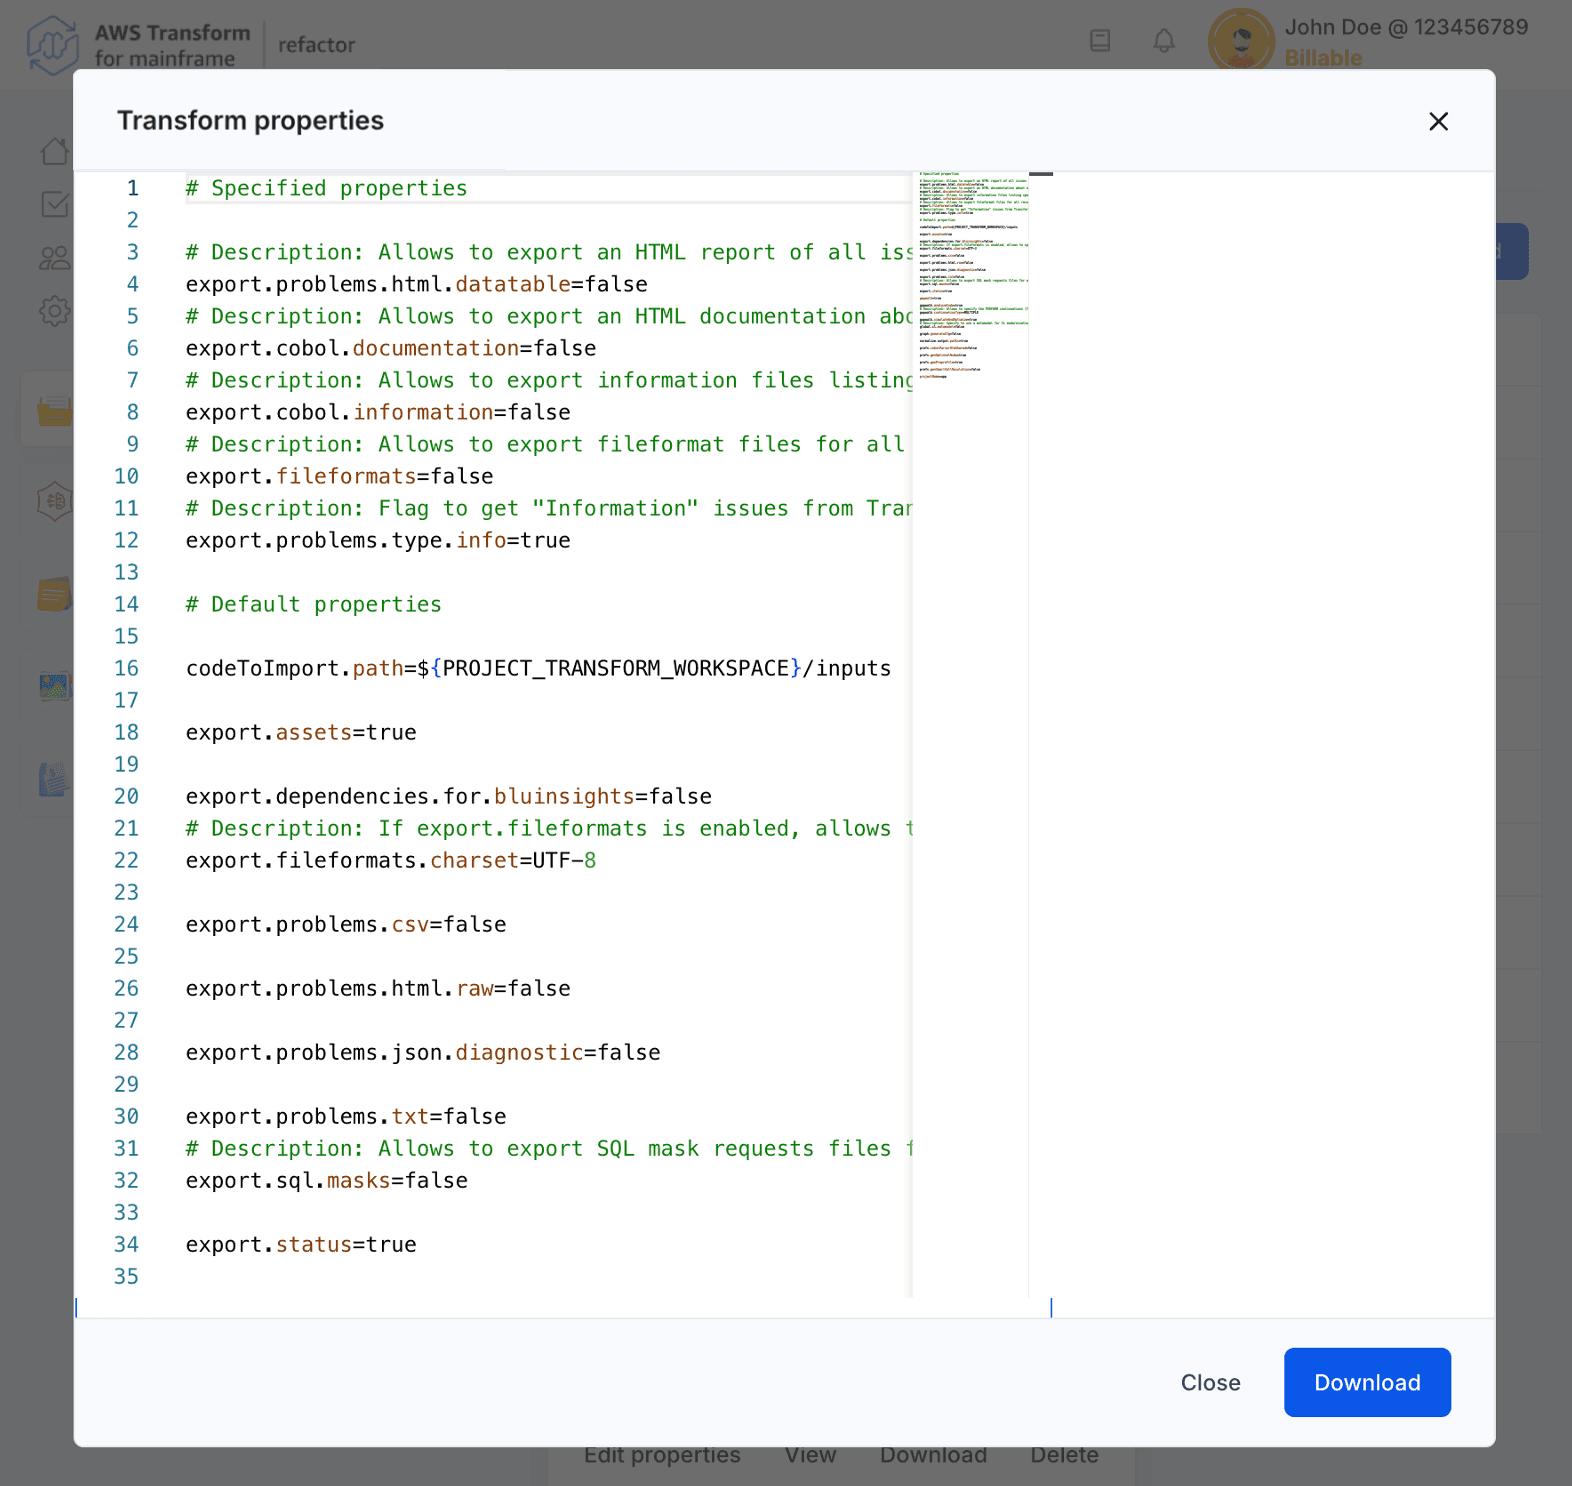This screenshot has width=1572, height=1486.
Task: Click line number 16 in gutter
Action: tap(127, 668)
